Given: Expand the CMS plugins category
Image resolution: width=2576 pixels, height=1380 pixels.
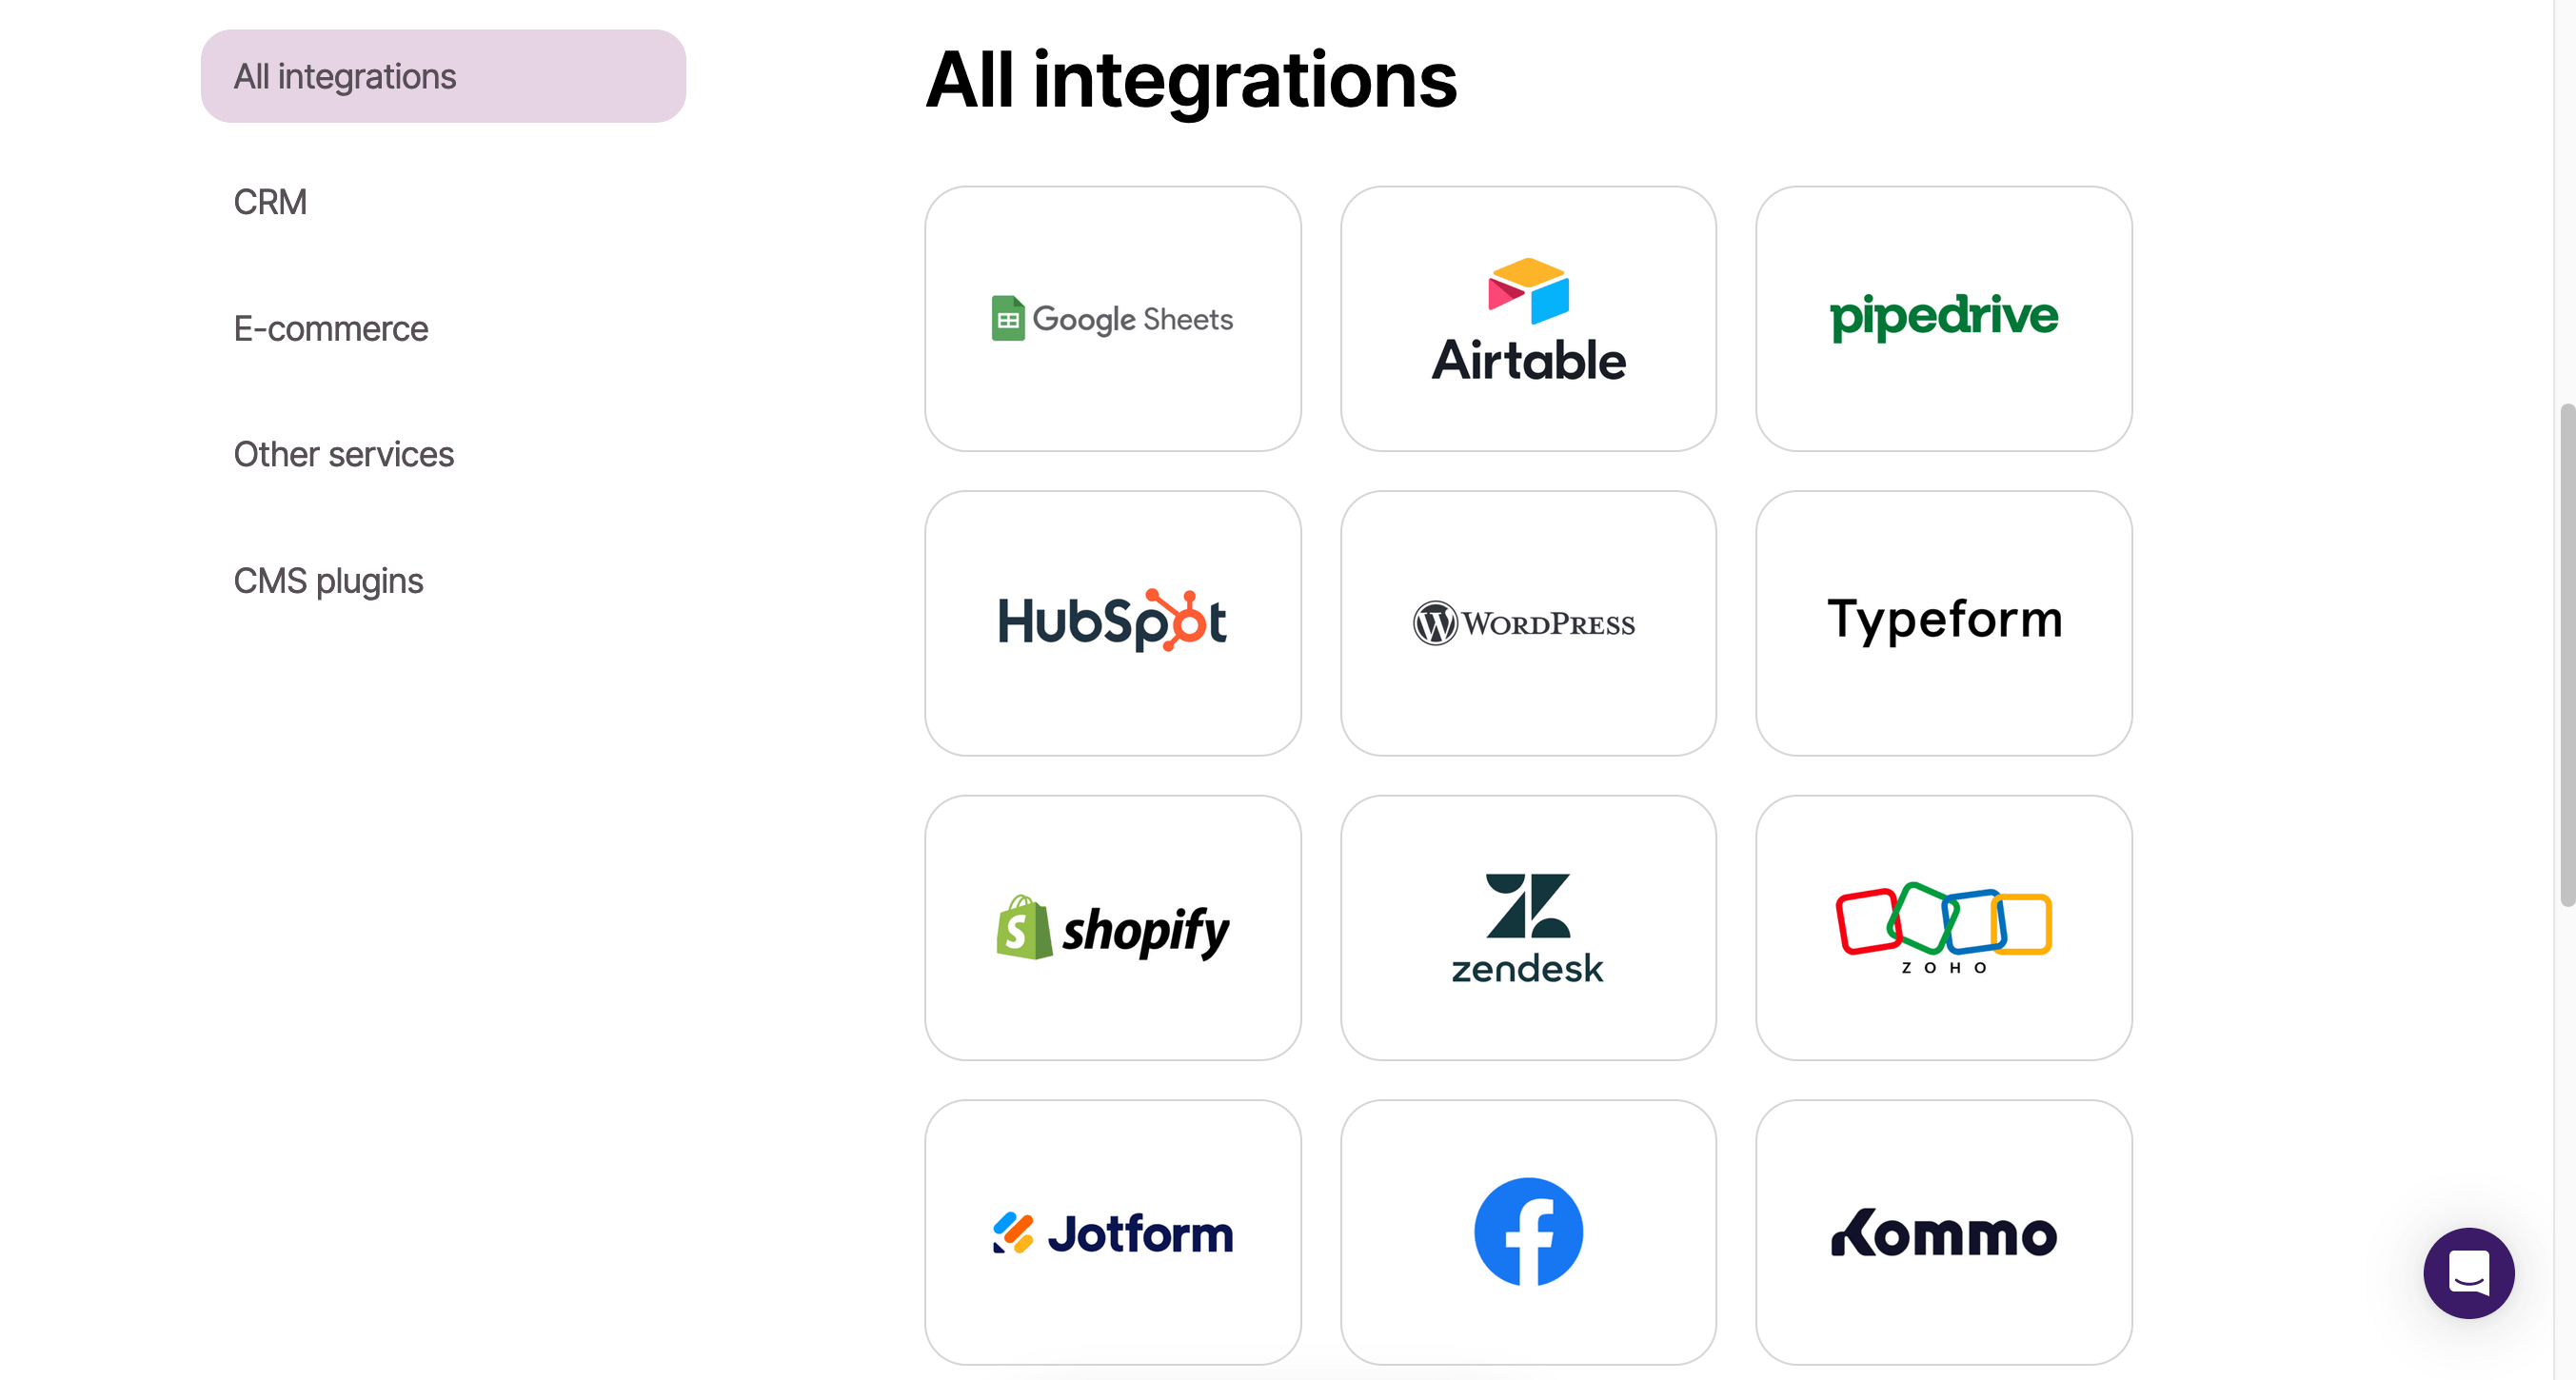Looking at the screenshot, I should coord(328,581).
